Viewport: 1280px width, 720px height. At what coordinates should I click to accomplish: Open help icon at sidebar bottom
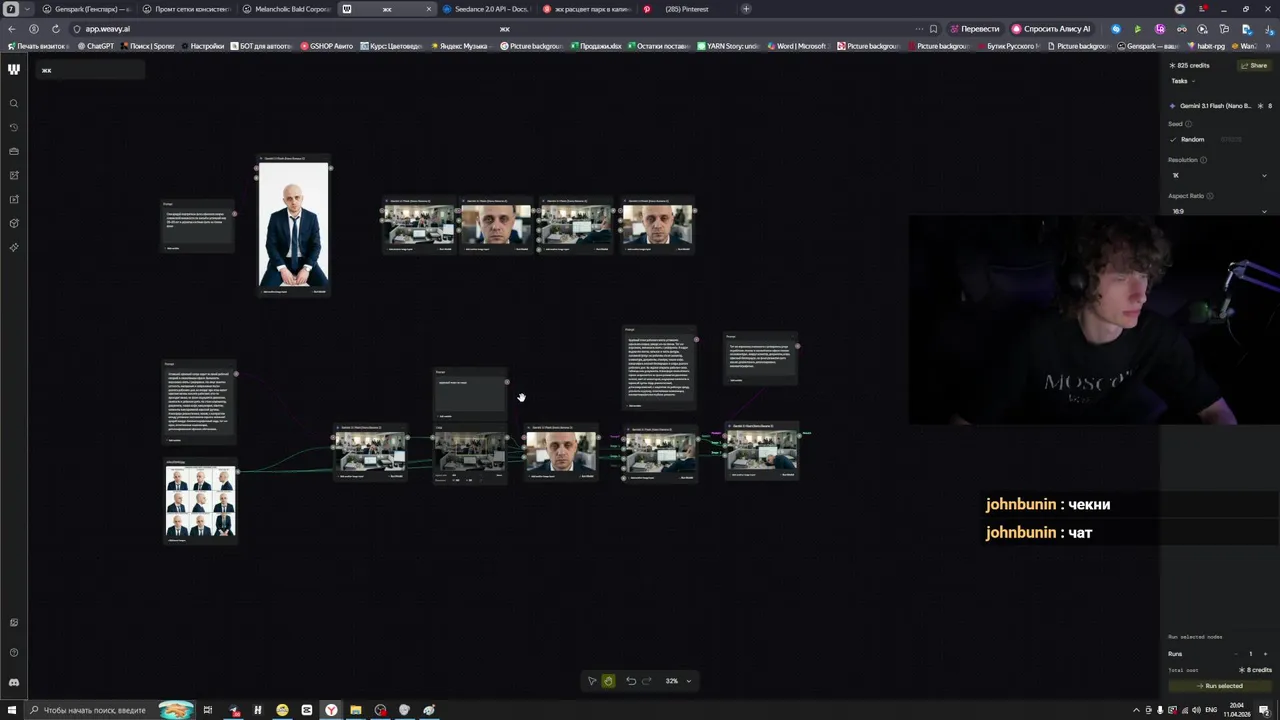tap(14, 652)
